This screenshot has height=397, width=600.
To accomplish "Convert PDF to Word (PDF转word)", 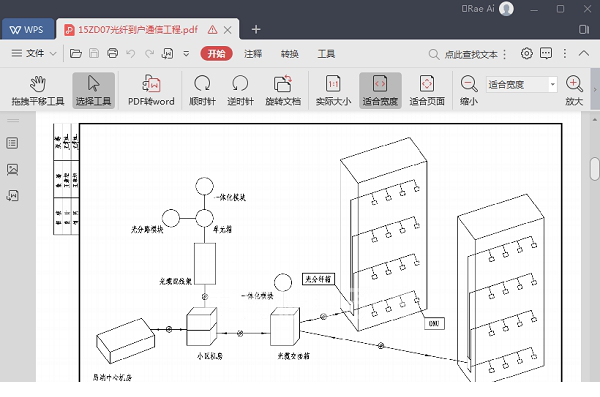I will coord(151,90).
